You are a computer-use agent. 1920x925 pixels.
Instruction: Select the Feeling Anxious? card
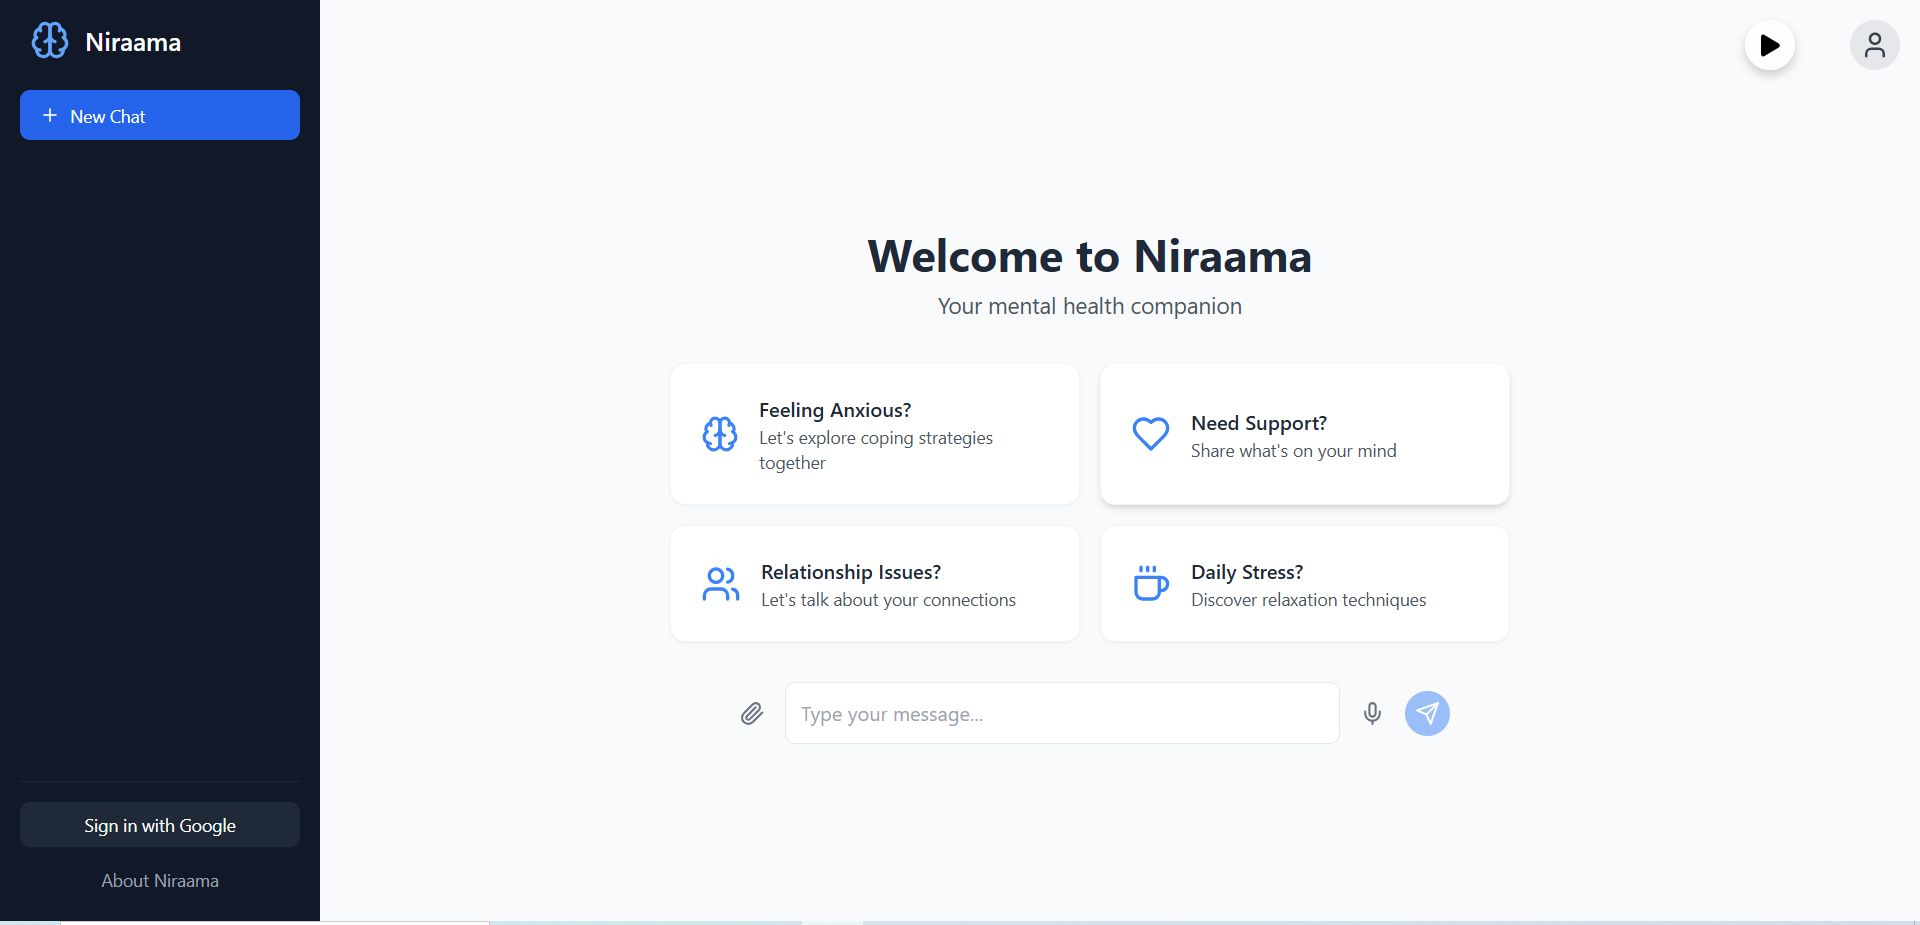tap(875, 434)
